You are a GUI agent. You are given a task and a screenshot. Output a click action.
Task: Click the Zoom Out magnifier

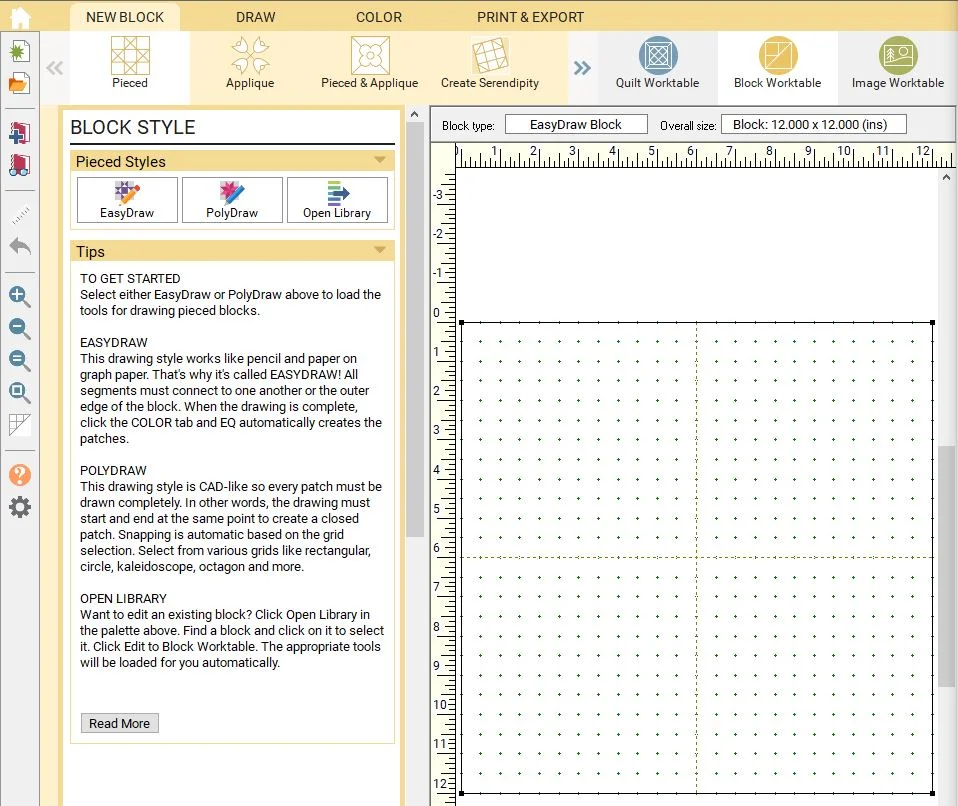[x=20, y=328]
